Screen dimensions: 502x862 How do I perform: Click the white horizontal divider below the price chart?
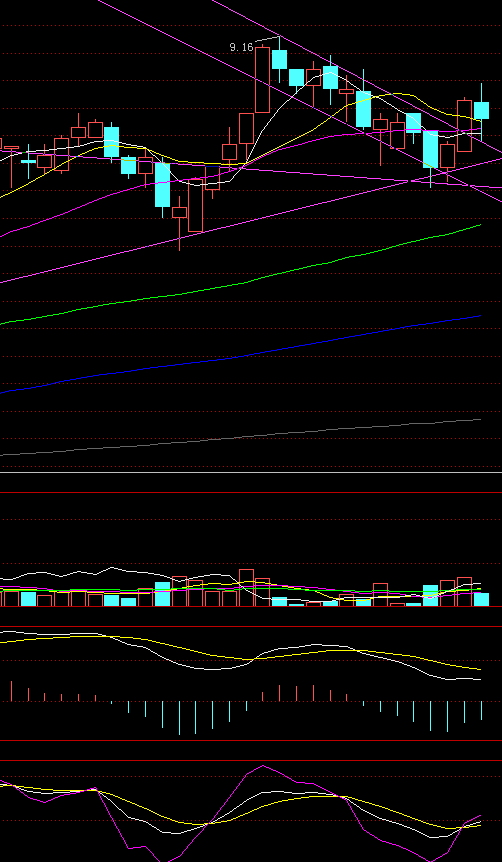pyautogui.click(x=251, y=472)
